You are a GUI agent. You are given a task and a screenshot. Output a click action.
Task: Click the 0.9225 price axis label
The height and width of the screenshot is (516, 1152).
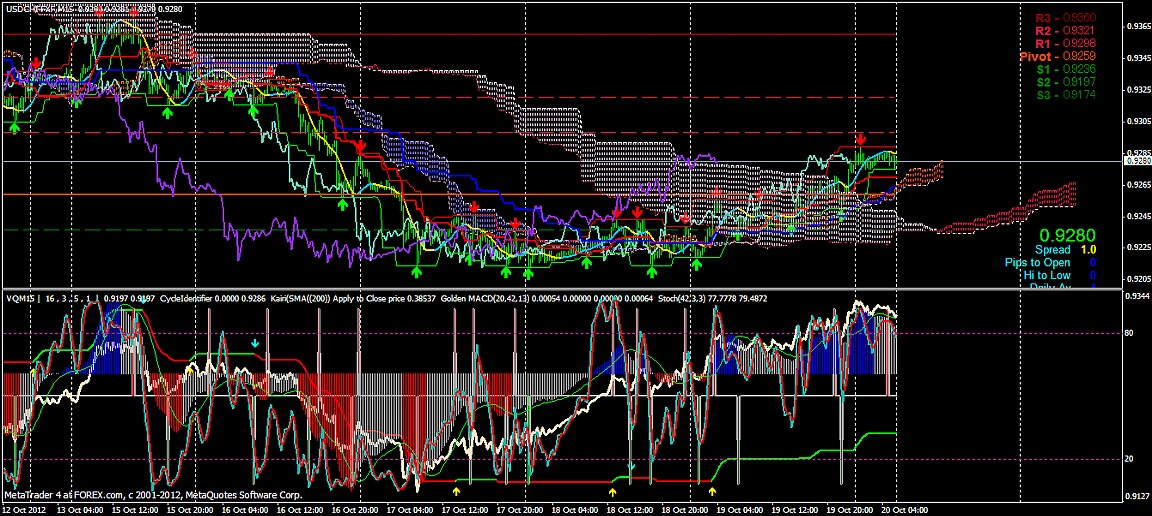pos(1138,248)
